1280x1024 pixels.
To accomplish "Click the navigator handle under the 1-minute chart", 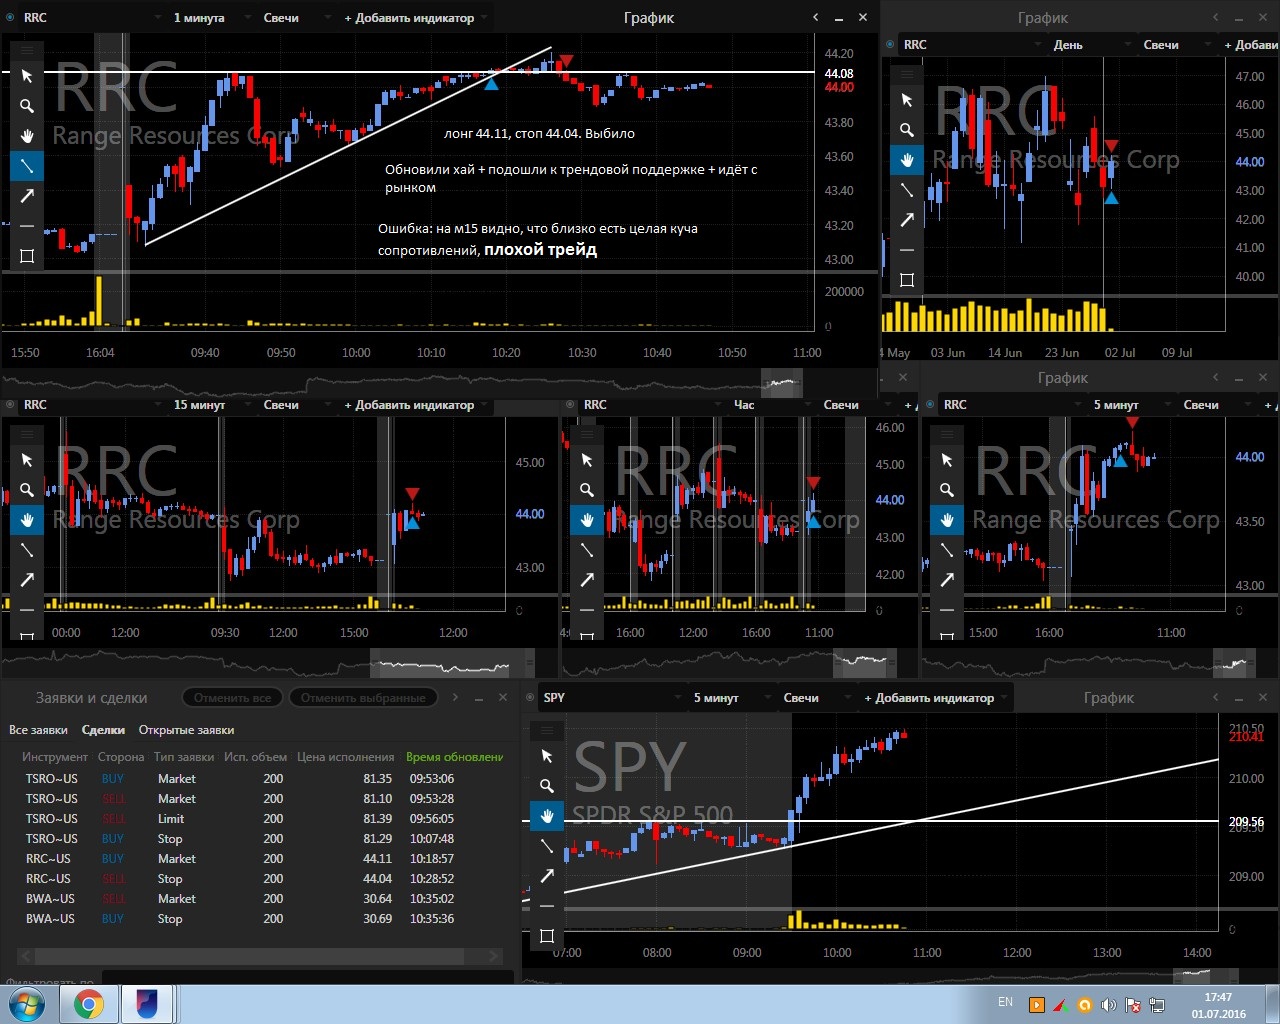I will click(782, 383).
